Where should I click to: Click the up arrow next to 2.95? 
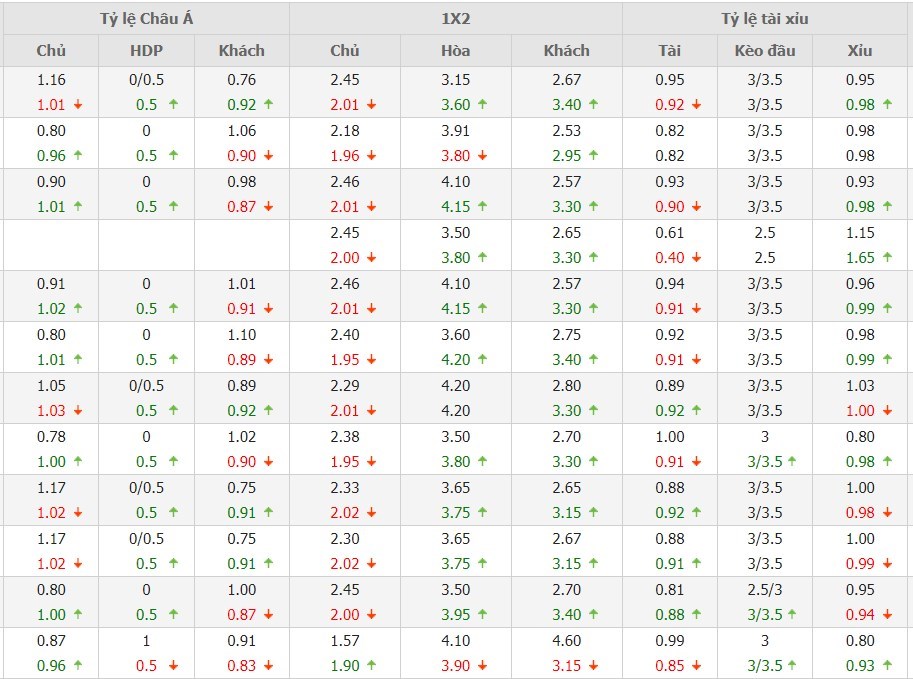point(592,156)
